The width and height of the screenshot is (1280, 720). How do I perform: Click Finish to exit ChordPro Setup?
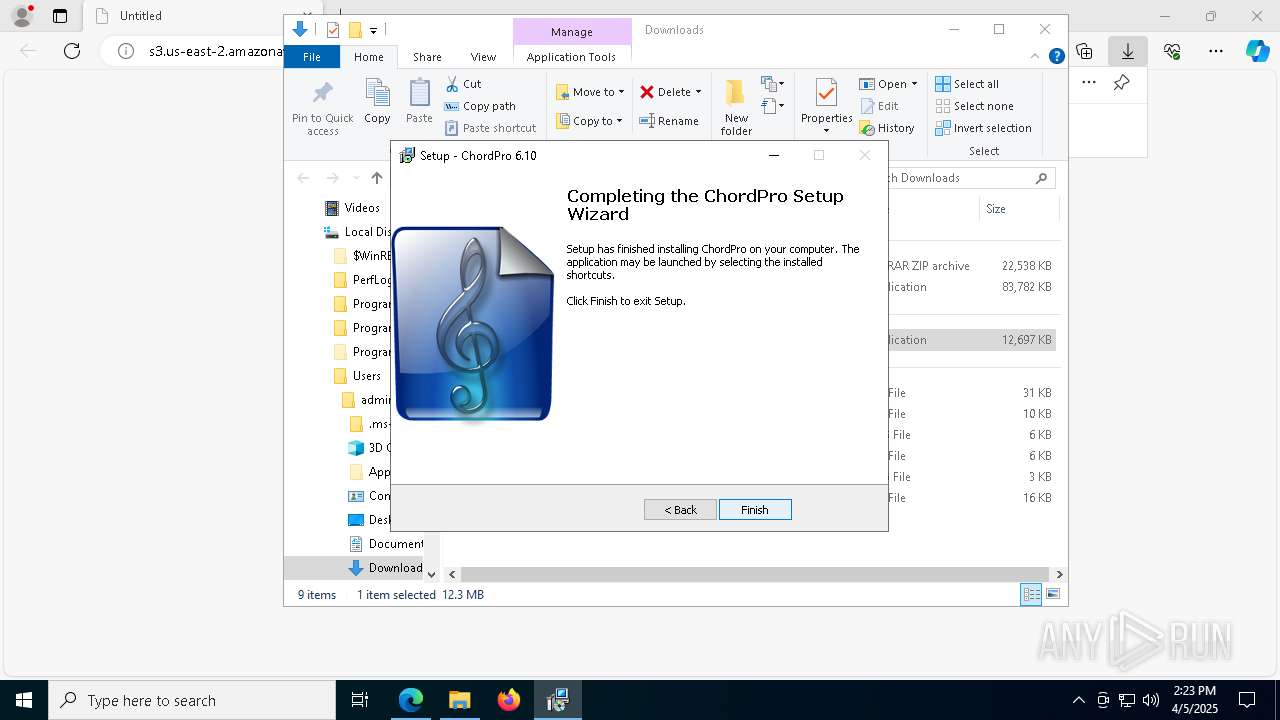pyautogui.click(x=755, y=510)
